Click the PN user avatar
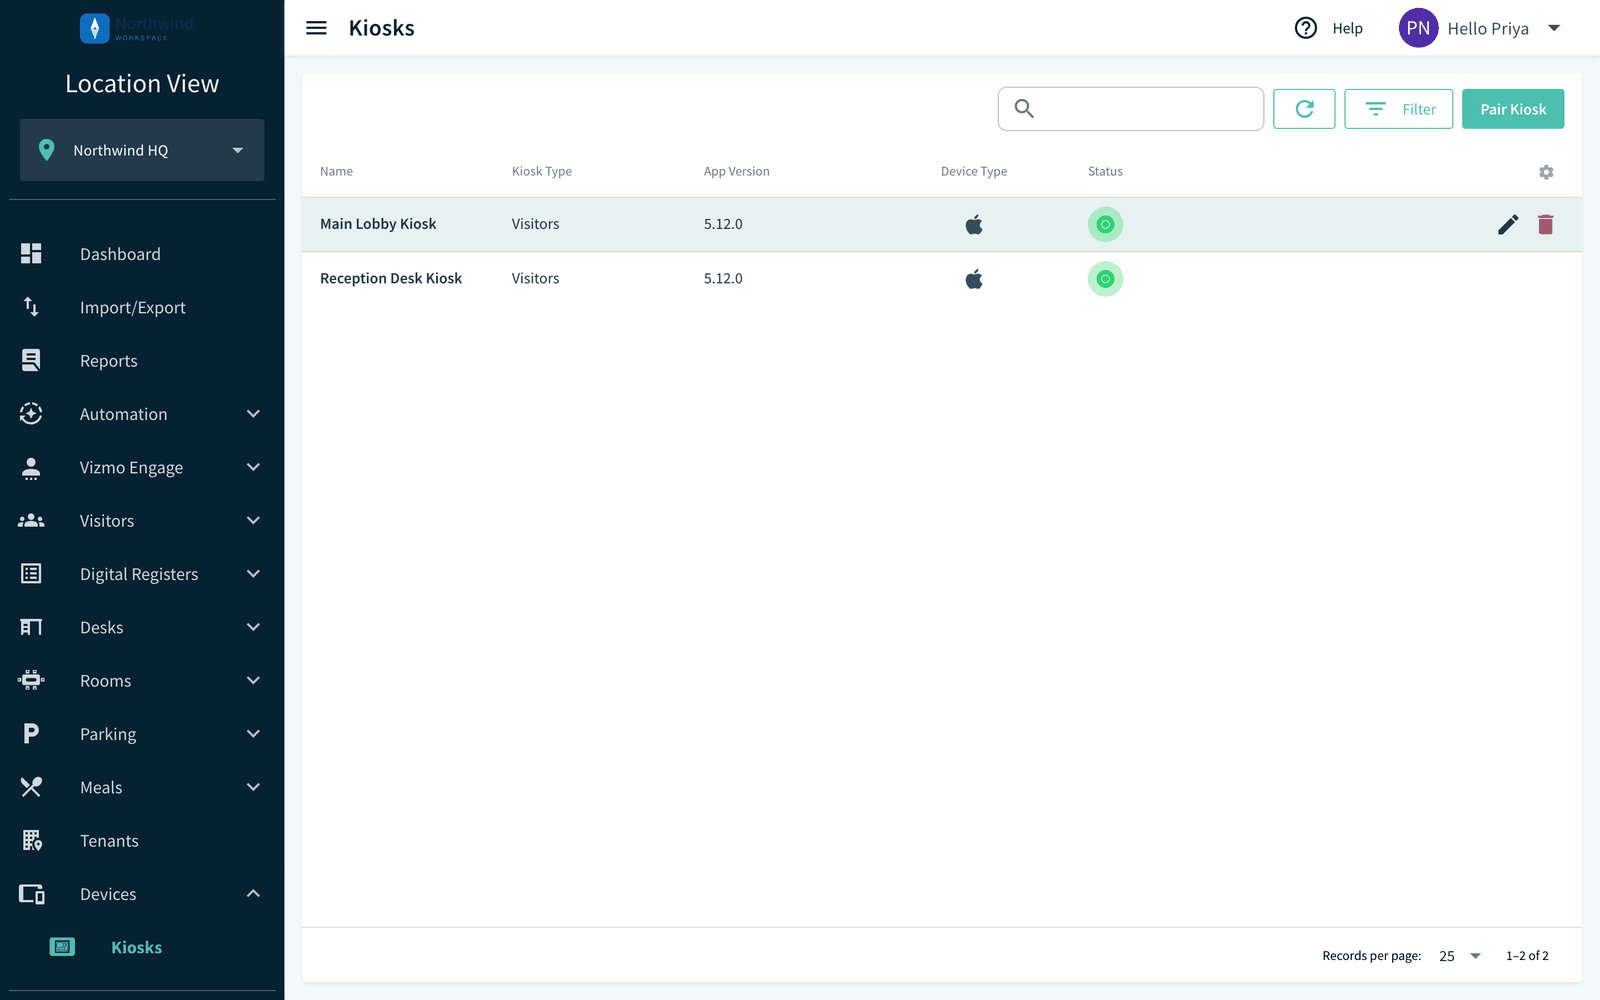The image size is (1600, 1000). tap(1418, 28)
